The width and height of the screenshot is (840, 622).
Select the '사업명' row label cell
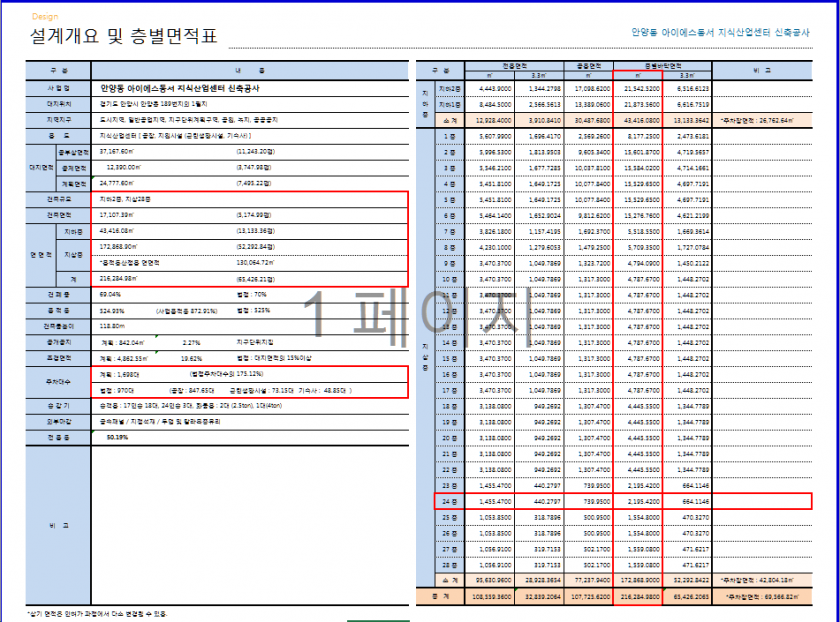coord(58,87)
